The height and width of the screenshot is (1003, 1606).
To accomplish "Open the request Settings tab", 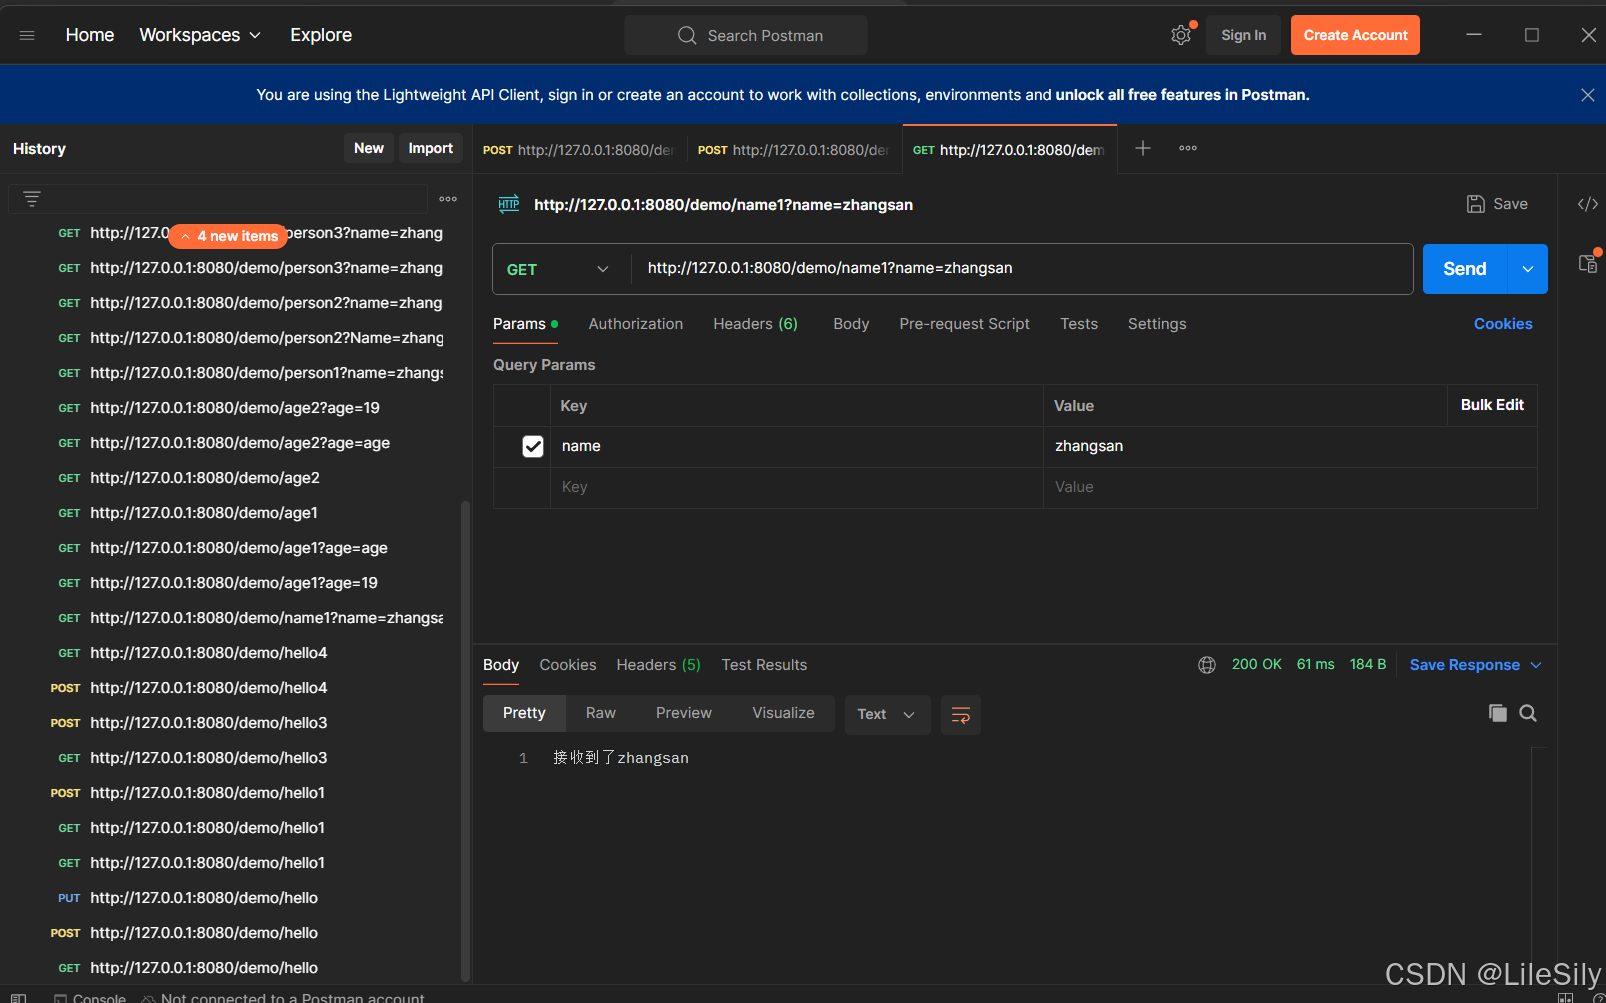I will click(1157, 324).
